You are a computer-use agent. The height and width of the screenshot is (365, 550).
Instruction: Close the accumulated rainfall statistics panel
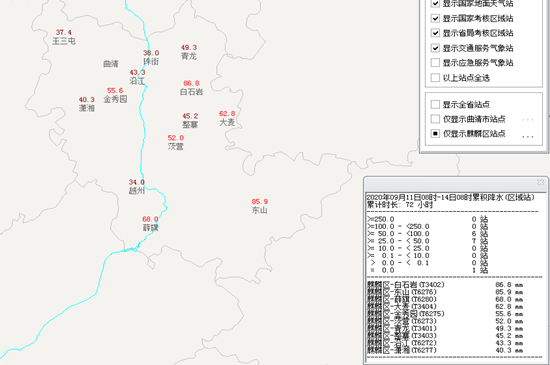pyautogui.click(x=540, y=182)
